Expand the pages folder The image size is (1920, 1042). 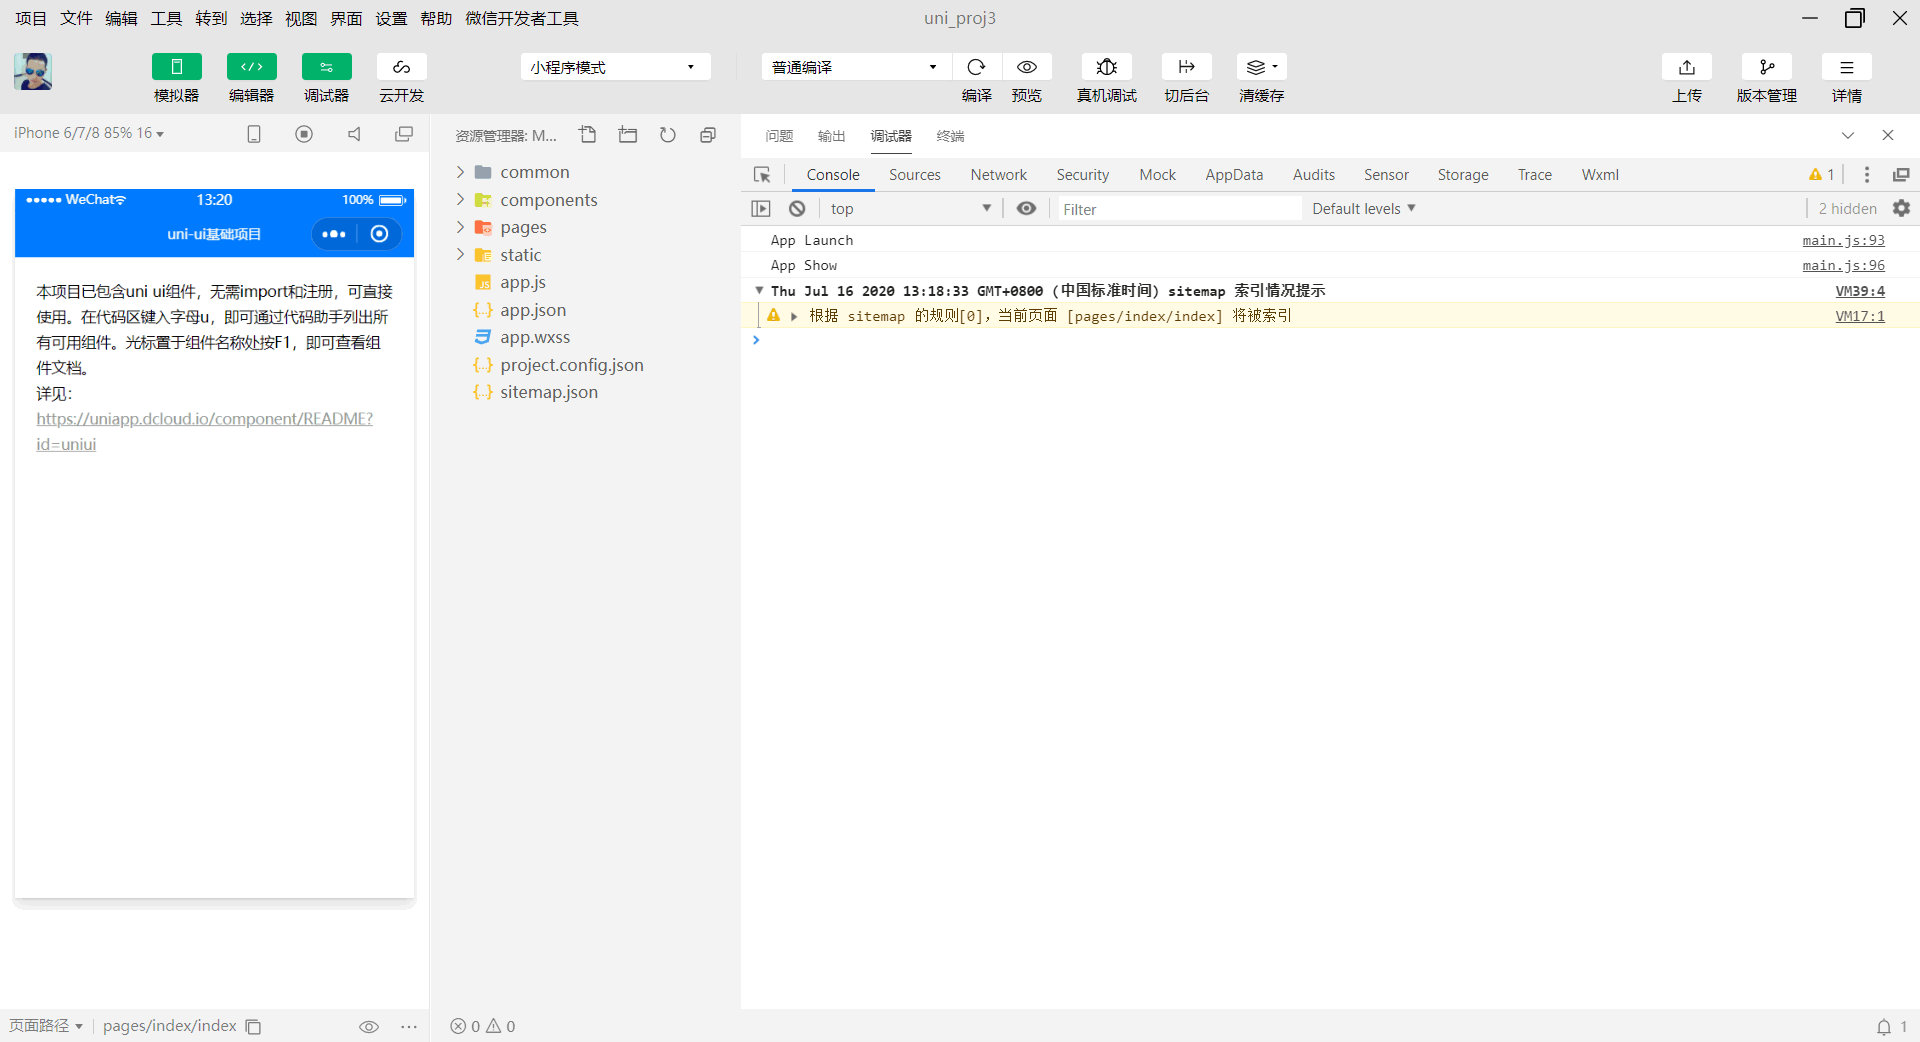point(523,228)
